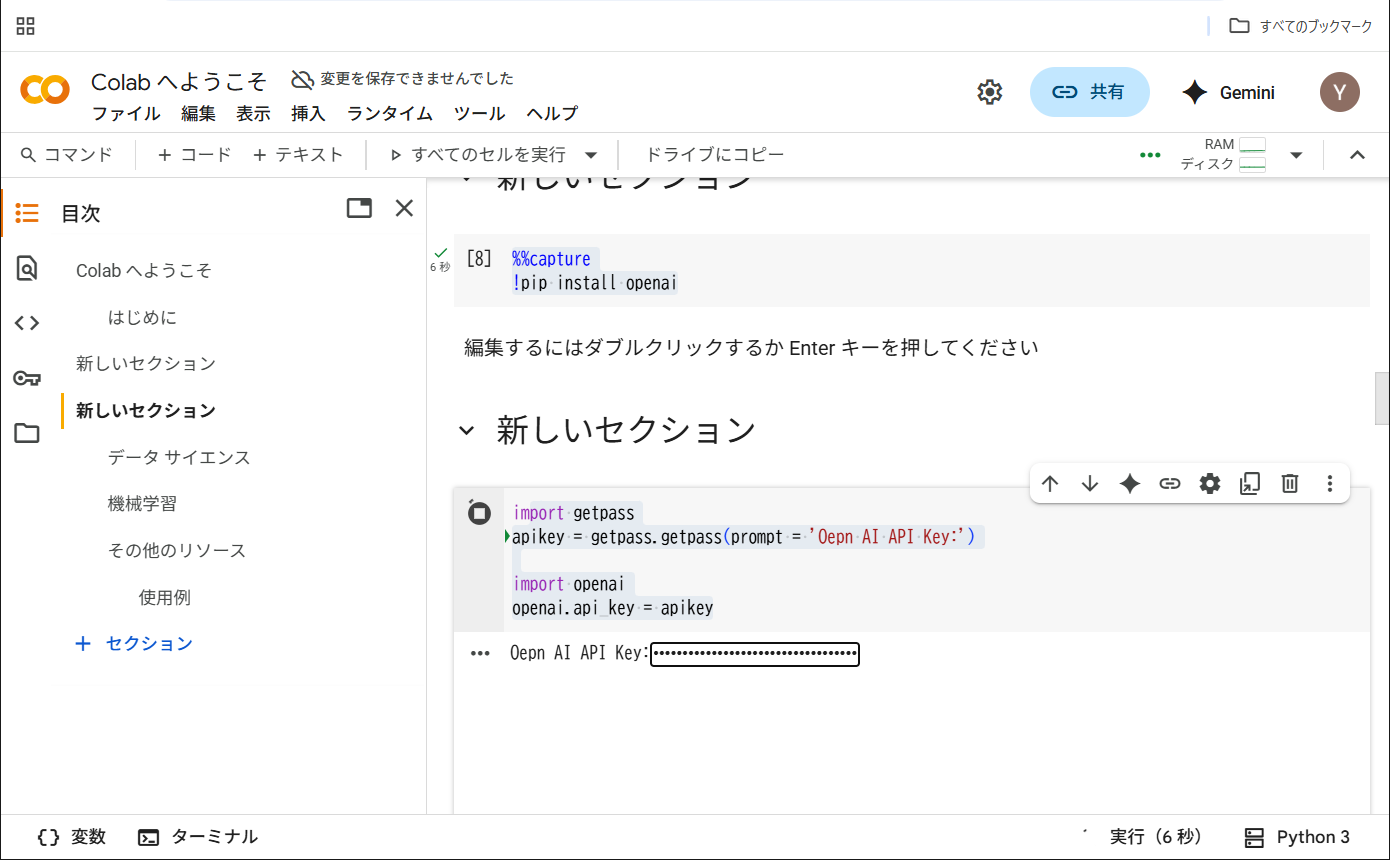This screenshot has width=1390, height=860.
Task: Toggle the table of contents (目次) panel icon
Action: [x=27, y=213]
